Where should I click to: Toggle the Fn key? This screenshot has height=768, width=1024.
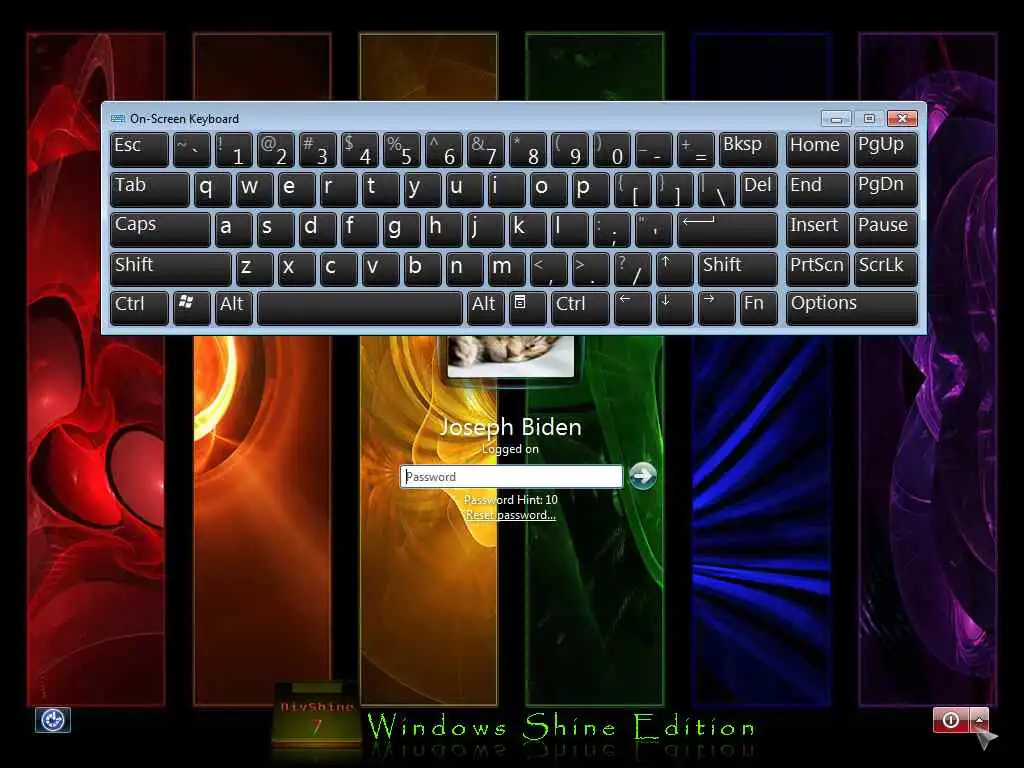coord(758,308)
